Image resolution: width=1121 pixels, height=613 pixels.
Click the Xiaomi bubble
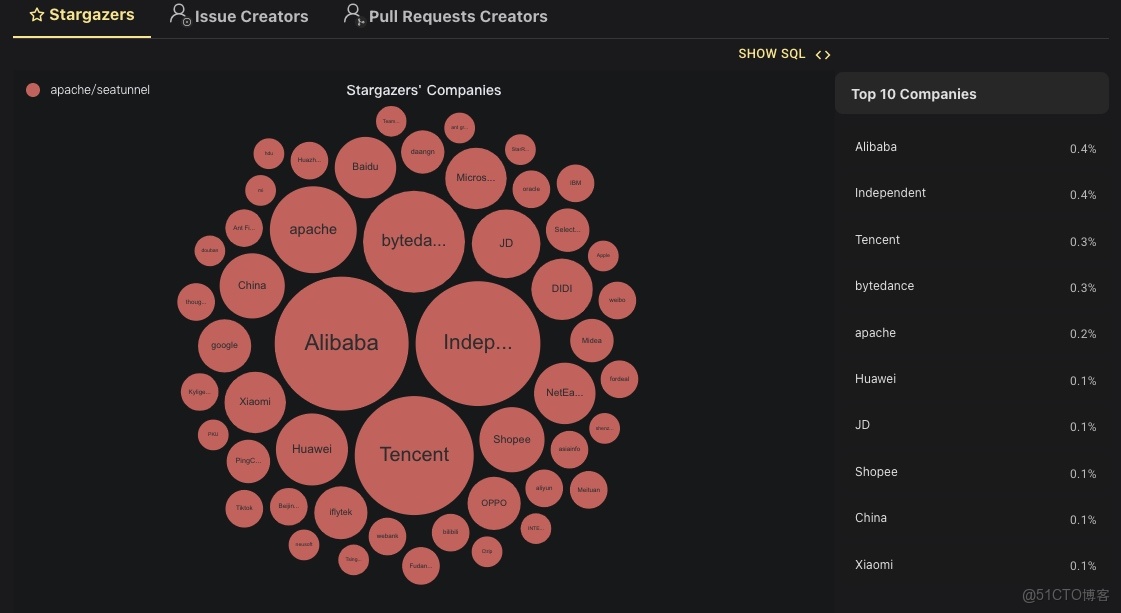point(255,402)
